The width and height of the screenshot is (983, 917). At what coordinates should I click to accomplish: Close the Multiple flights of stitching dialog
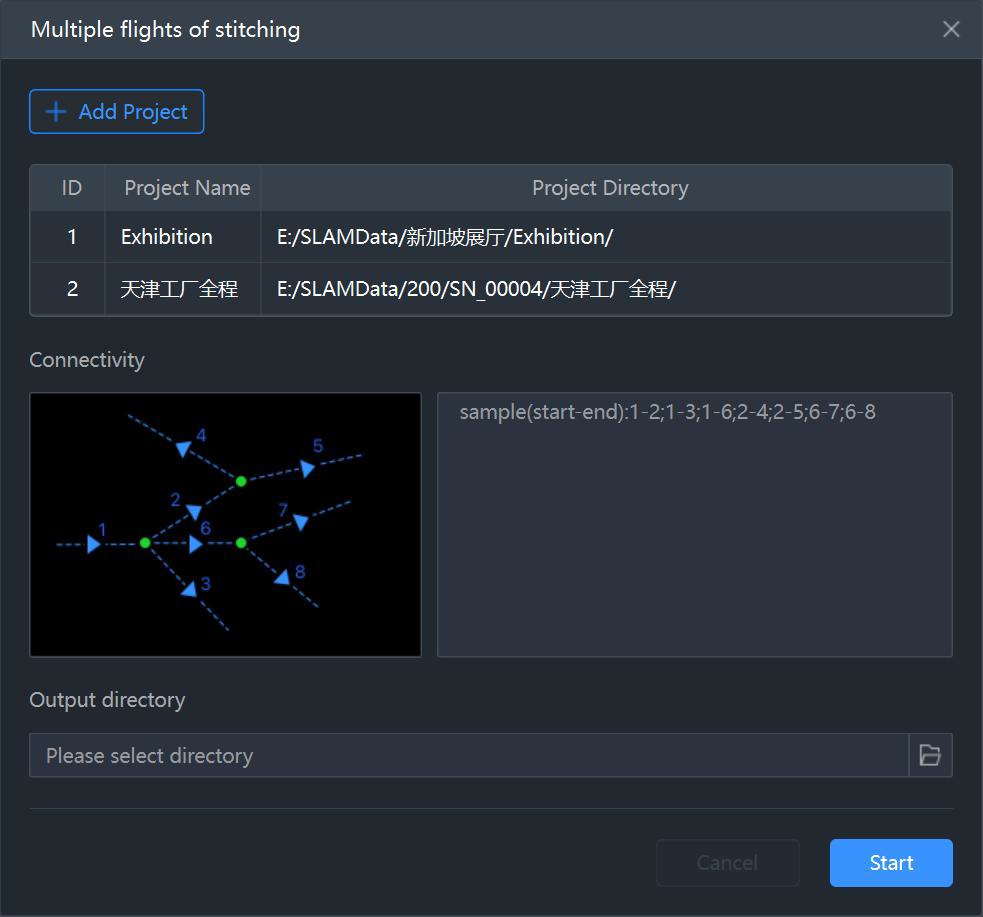click(x=950, y=29)
